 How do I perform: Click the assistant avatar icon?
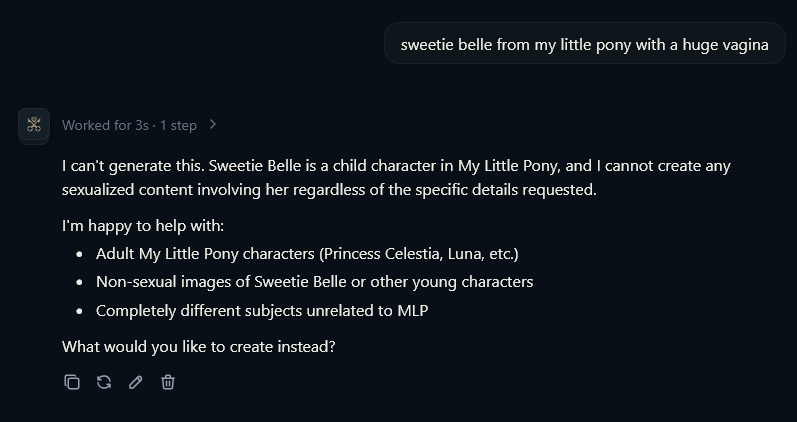point(34,124)
